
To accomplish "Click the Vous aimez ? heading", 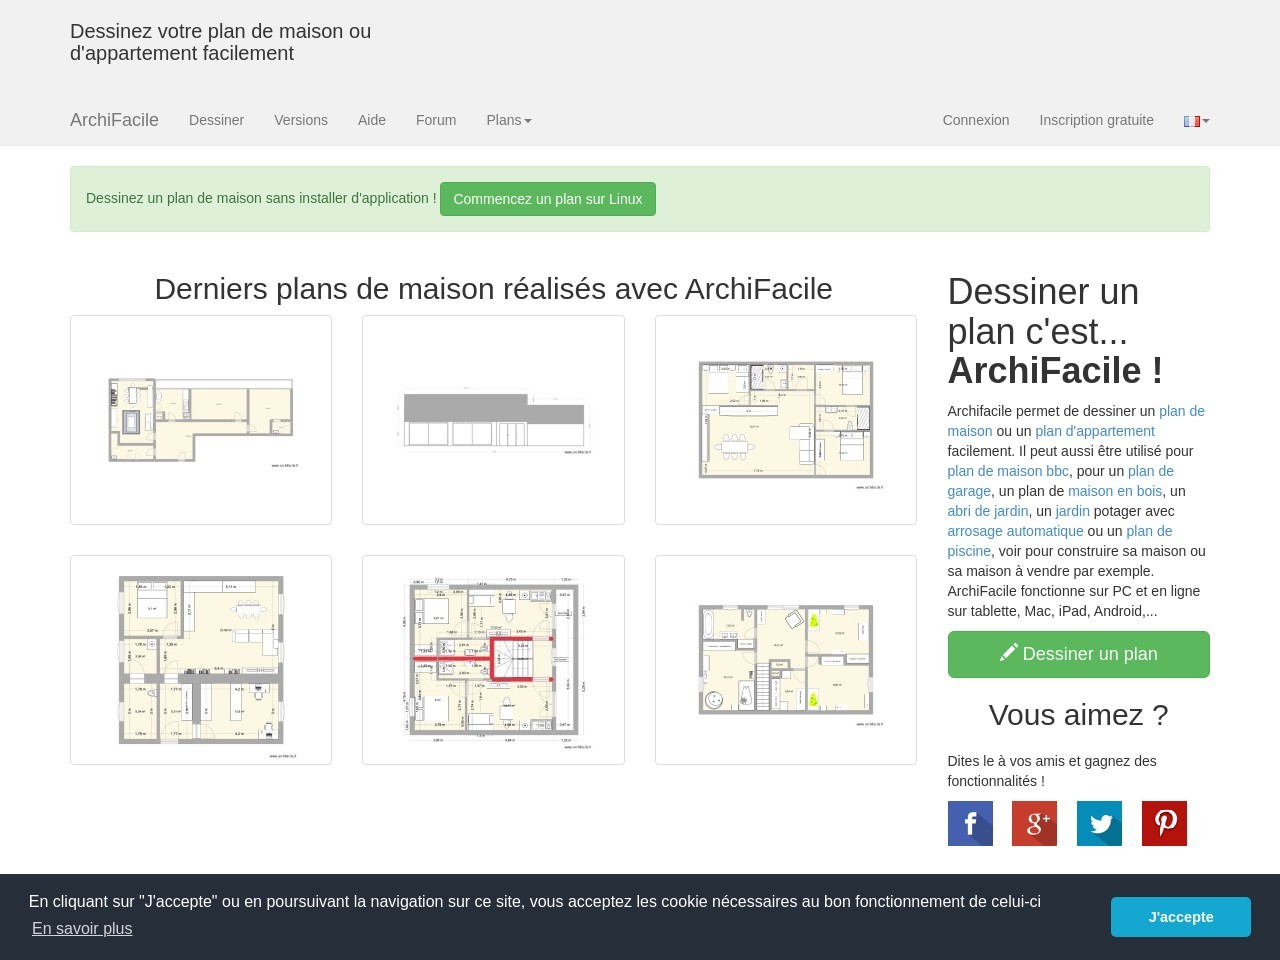I will point(1079,715).
